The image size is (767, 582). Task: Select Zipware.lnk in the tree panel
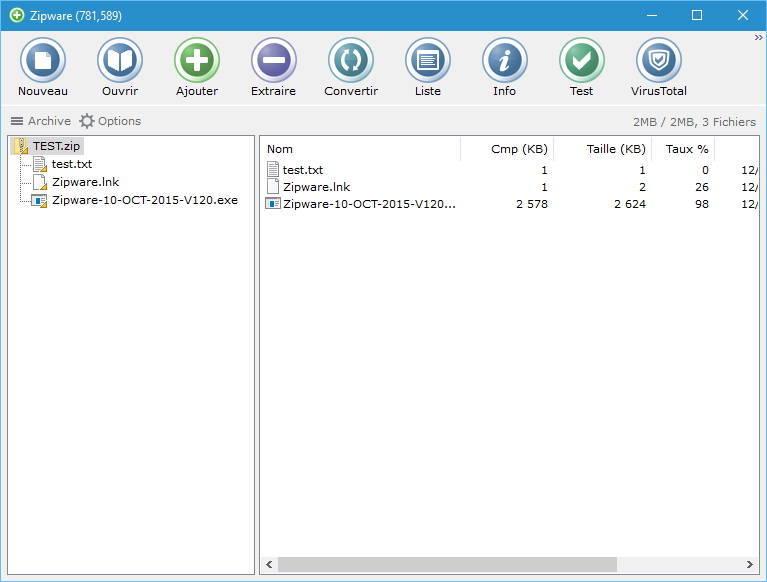(x=86, y=182)
